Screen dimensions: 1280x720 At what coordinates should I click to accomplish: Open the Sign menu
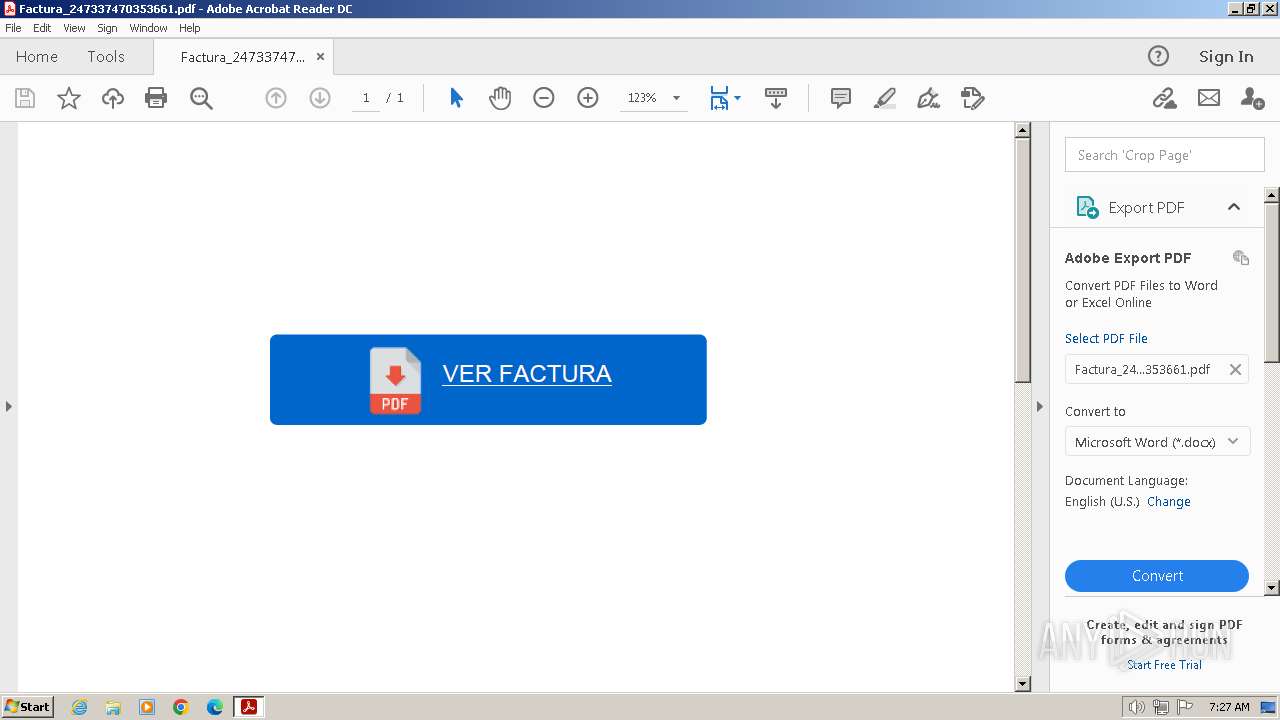coord(107,28)
